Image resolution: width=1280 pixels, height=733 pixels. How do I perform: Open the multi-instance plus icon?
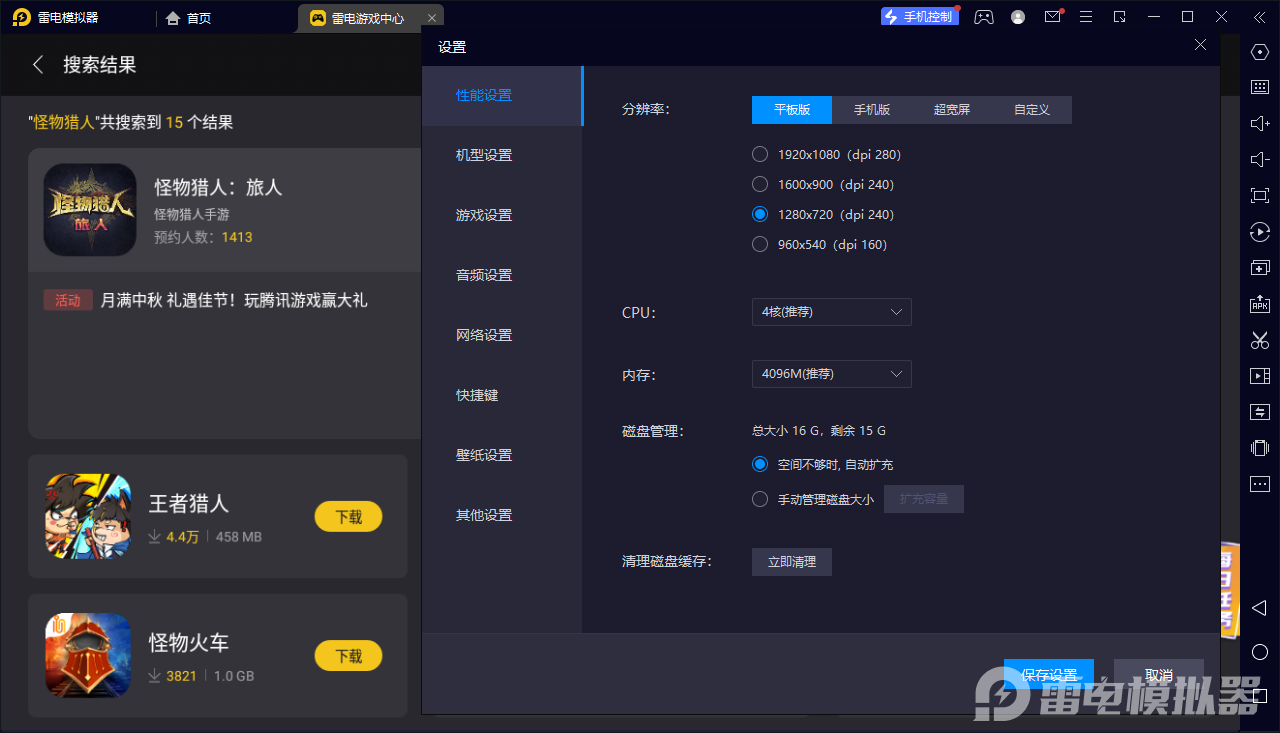click(1260, 268)
